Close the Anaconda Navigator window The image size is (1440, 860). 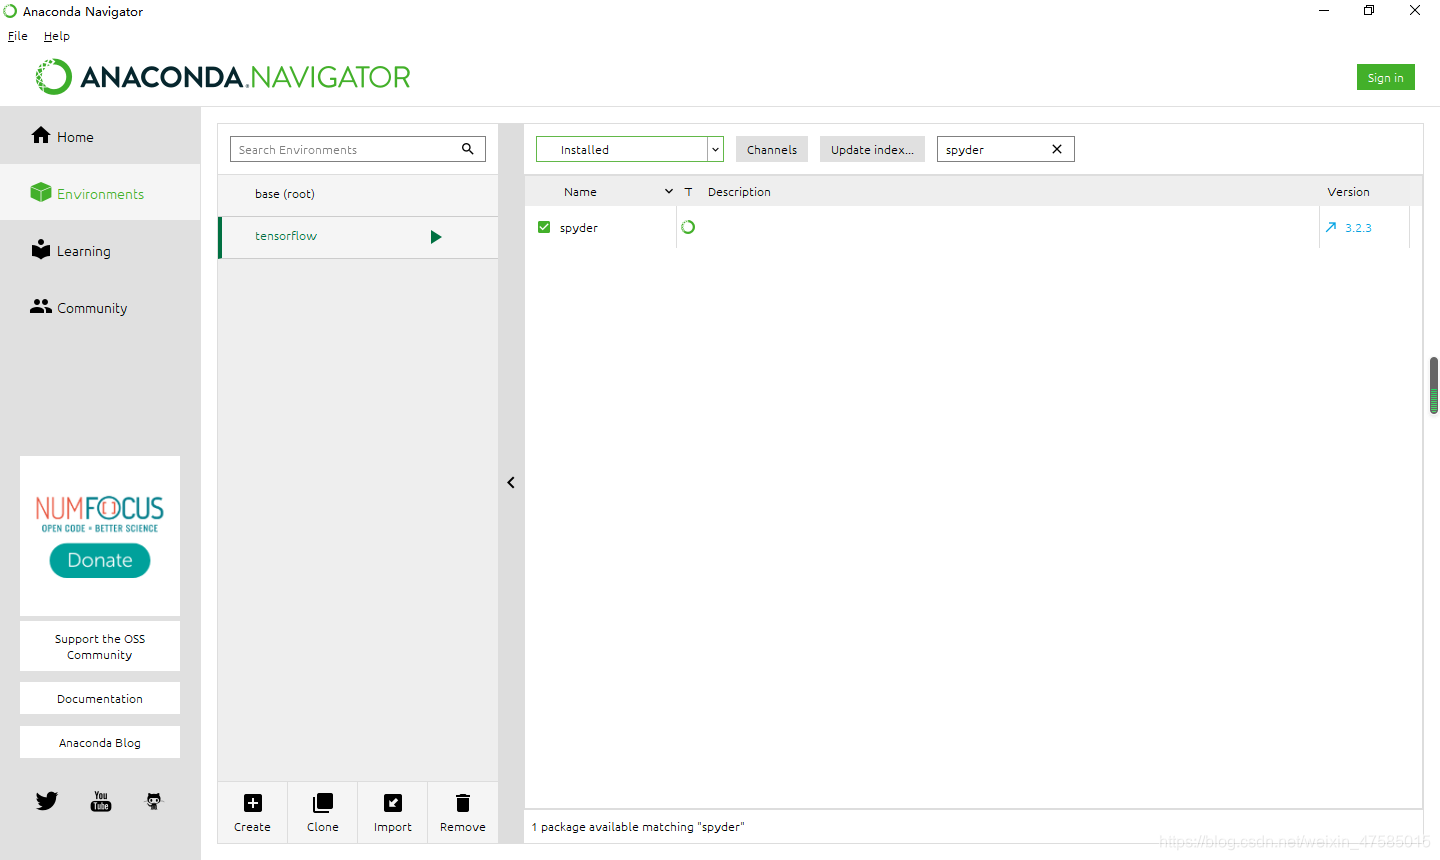pos(1415,11)
